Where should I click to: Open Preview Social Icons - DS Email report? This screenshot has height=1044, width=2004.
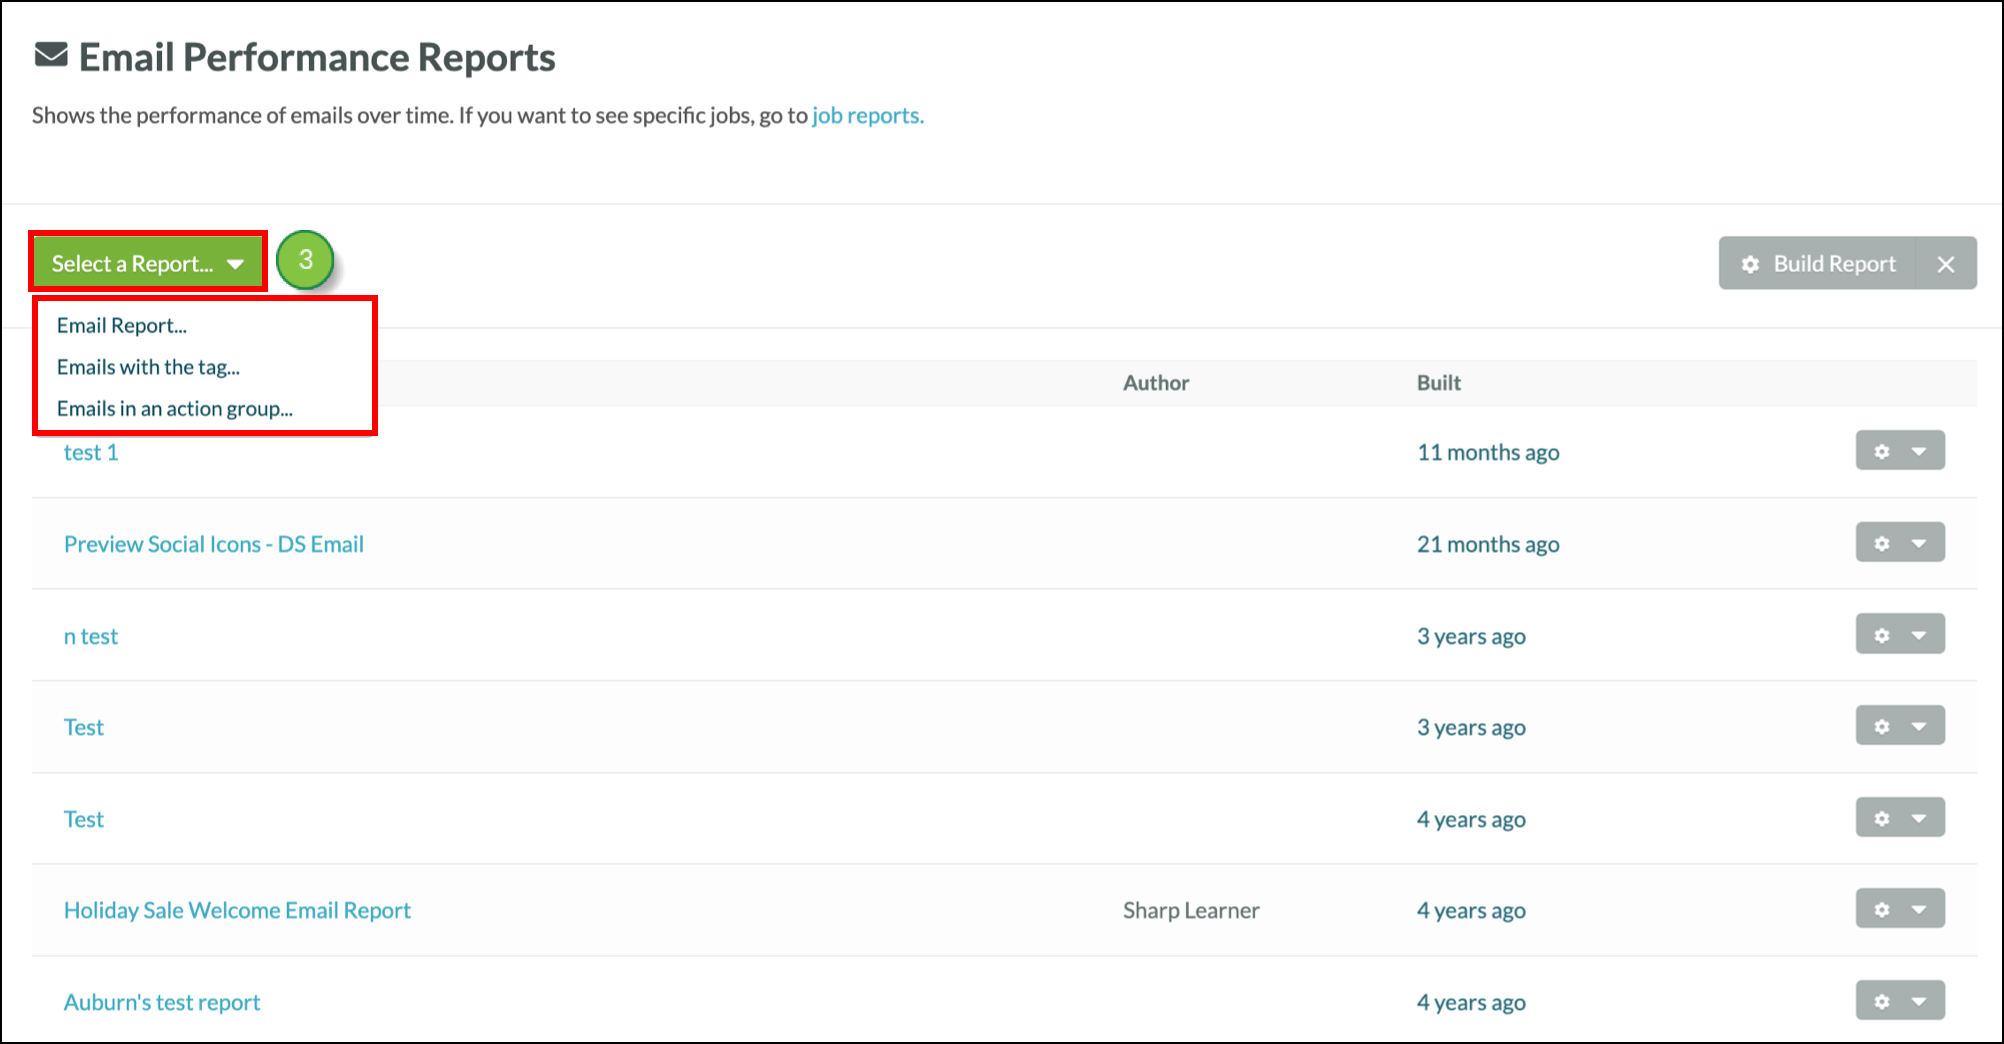(214, 544)
